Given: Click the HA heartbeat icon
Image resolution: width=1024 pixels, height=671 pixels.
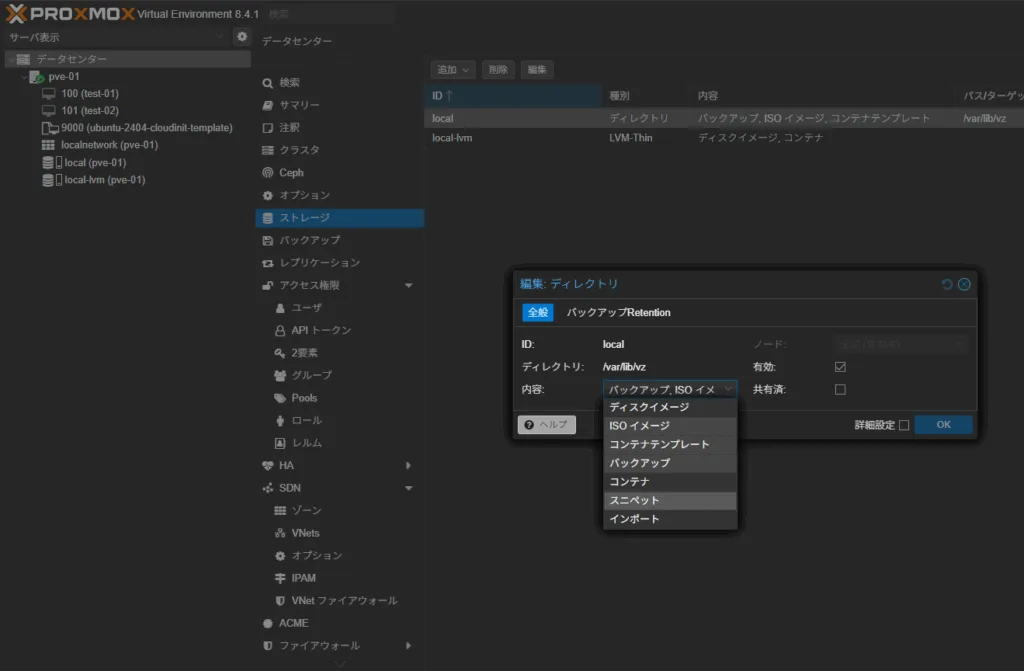Looking at the screenshot, I should click(x=267, y=466).
